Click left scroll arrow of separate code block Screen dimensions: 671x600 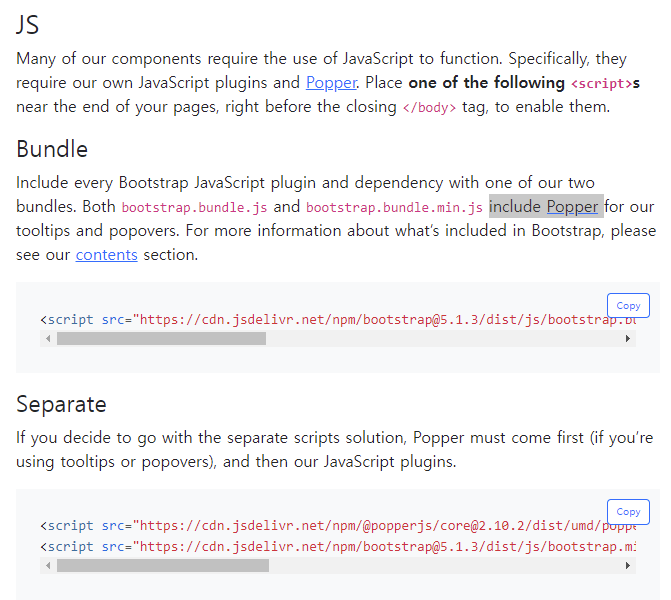[x=48, y=565]
